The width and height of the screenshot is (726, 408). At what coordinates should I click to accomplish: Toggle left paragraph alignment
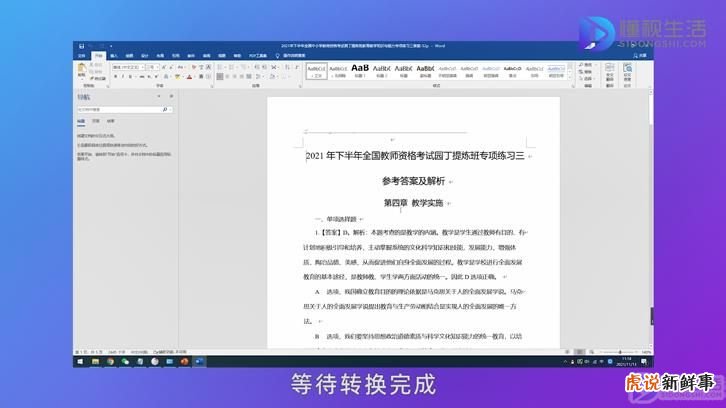click(x=219, y=76)
